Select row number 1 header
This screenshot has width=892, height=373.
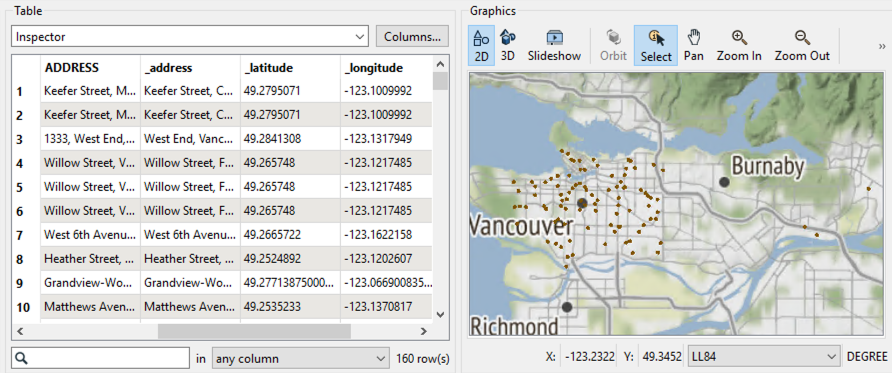click(26, 91)
